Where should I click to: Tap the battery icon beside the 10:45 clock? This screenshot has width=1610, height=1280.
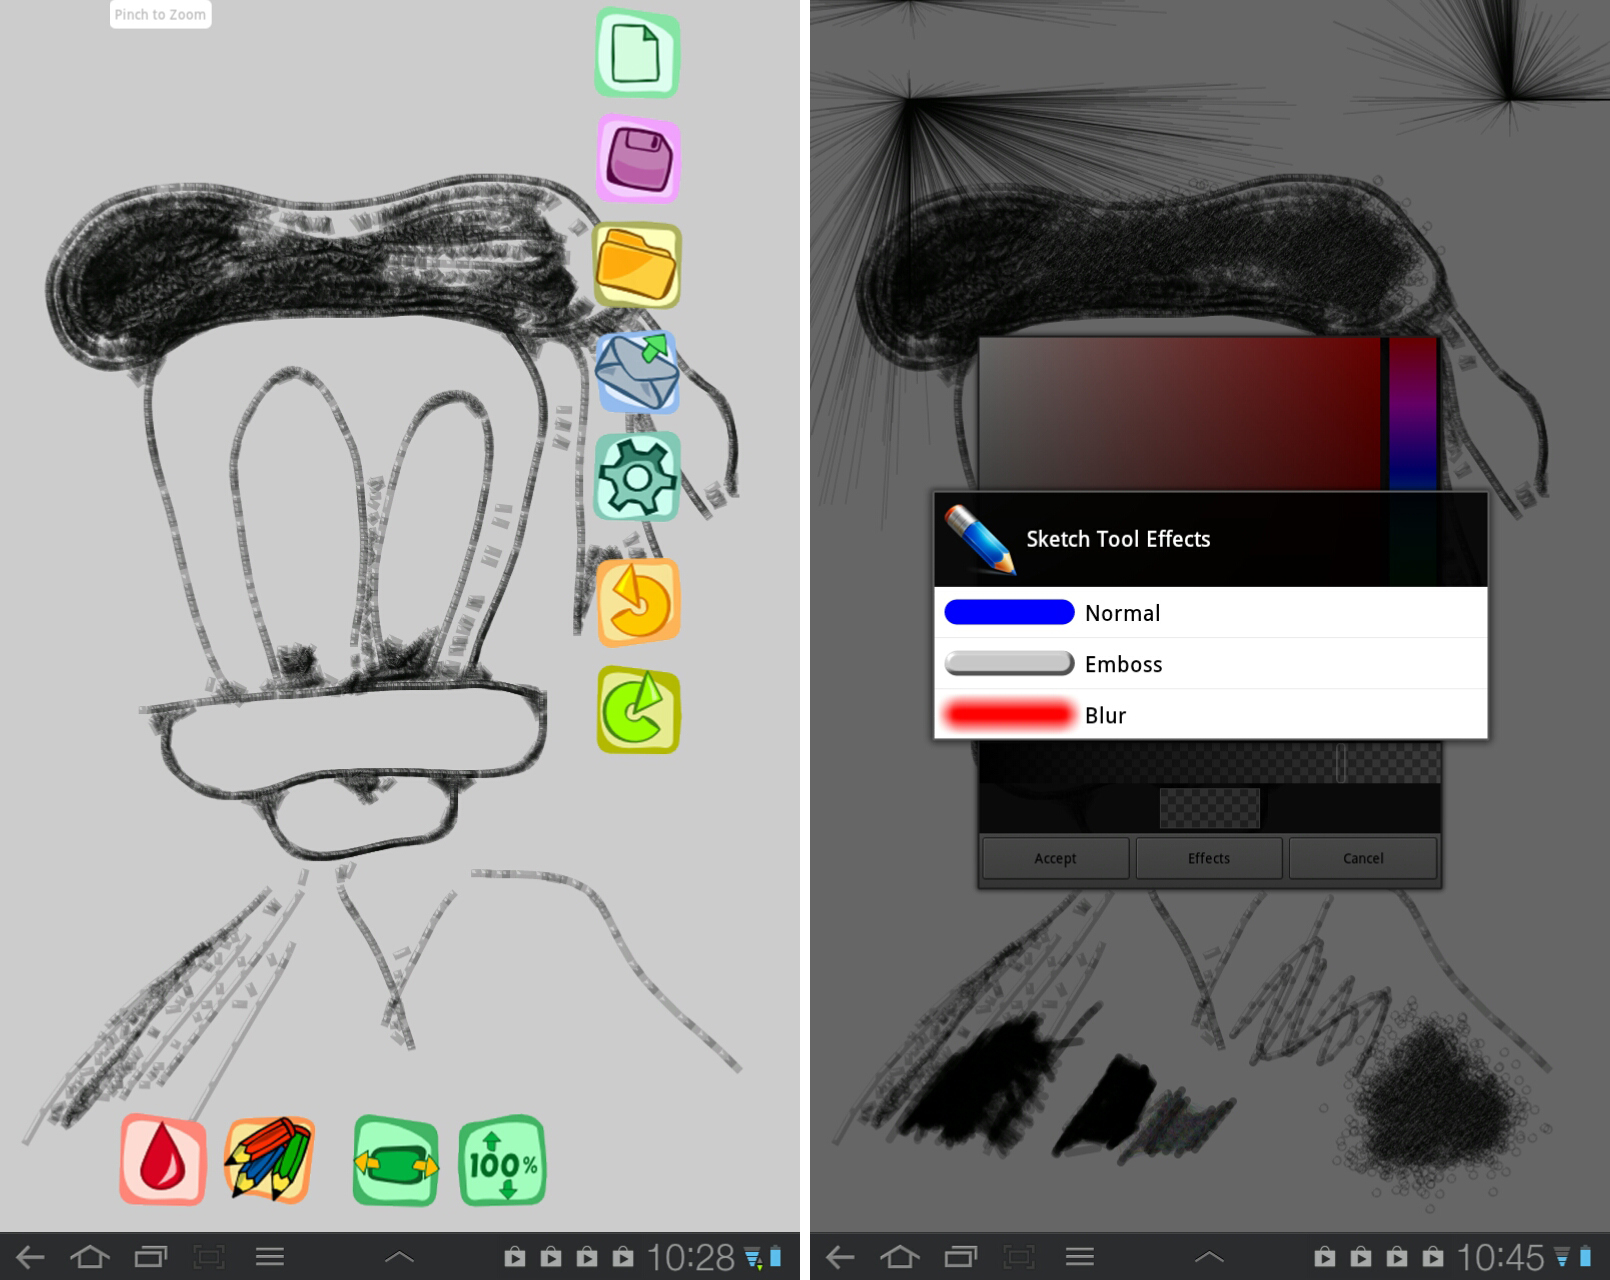point(1586,1257)
